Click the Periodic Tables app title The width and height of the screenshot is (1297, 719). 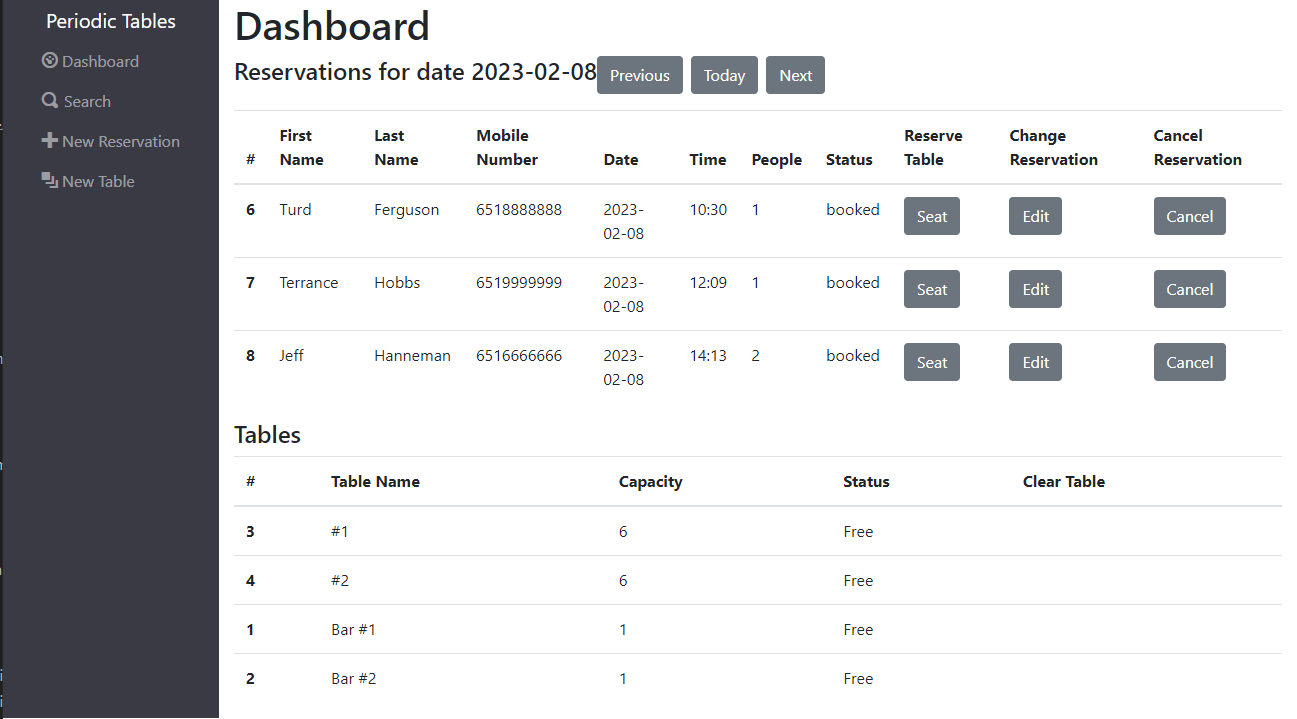(x=110, y=20)
